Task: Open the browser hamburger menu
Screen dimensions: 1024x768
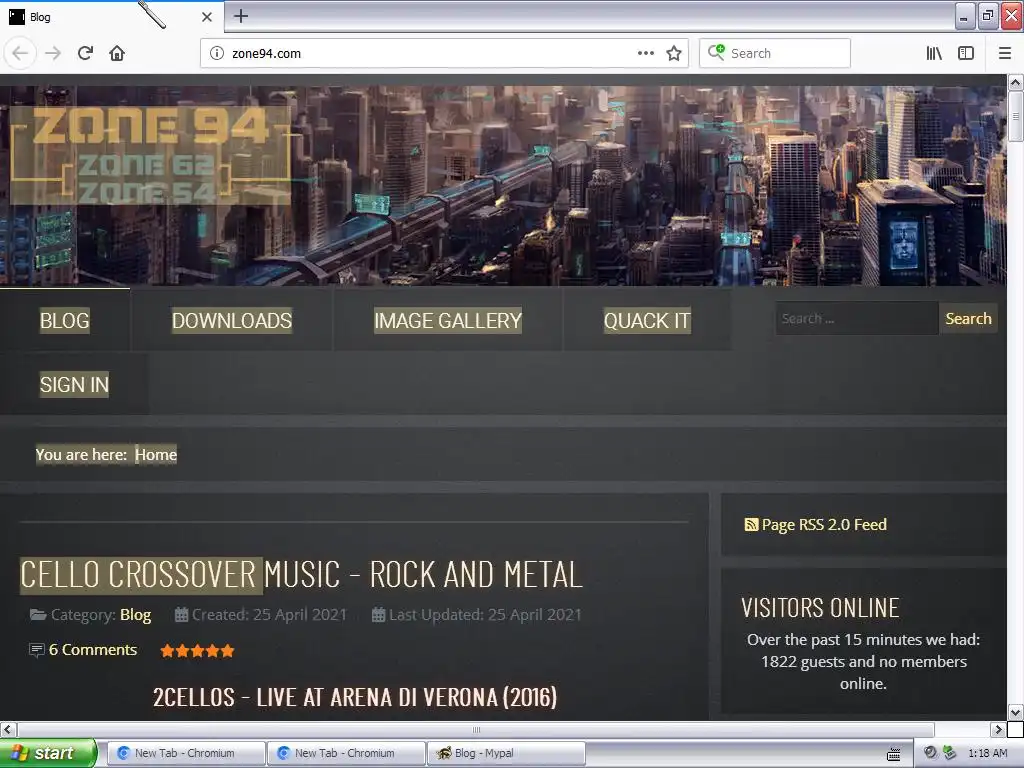Action: click(1004, 53)
